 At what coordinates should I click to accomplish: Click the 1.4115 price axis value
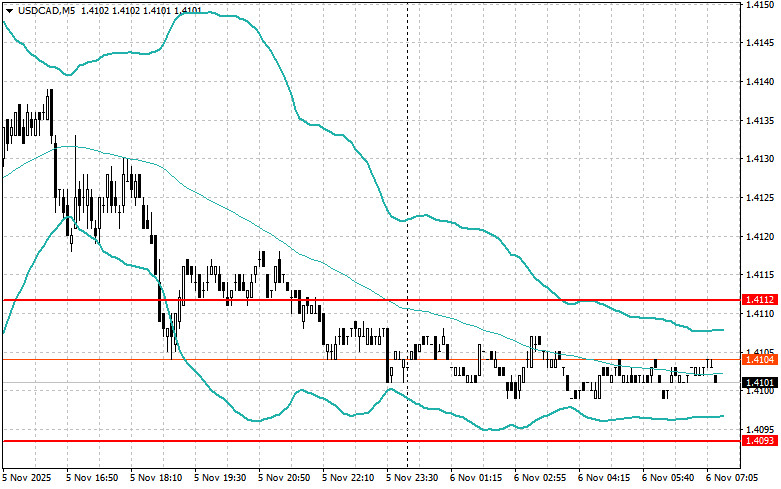760,275
